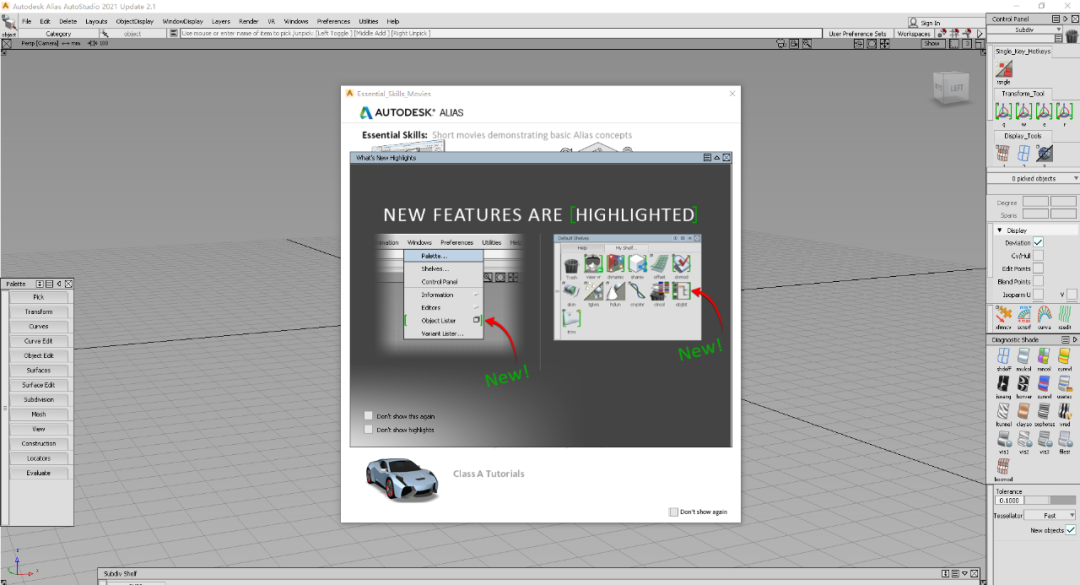Image resolution: width=1080 pixels, height=585 pixels.
Task: Open the Tessellator Fast dropdown
Action: tap(1050, 515)
